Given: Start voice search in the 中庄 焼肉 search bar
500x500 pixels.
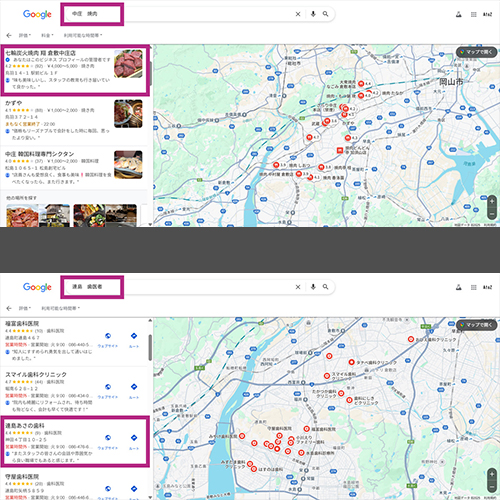Looking at the screenshot, I should tap(313, 14).
